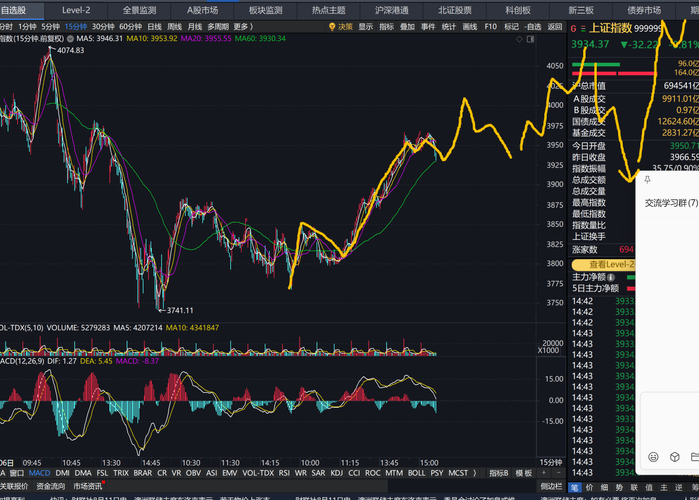Viewport: 699px width, 500px height.
Task: Click the plus zoom button below the chart
Action: (x=544, y=473)
